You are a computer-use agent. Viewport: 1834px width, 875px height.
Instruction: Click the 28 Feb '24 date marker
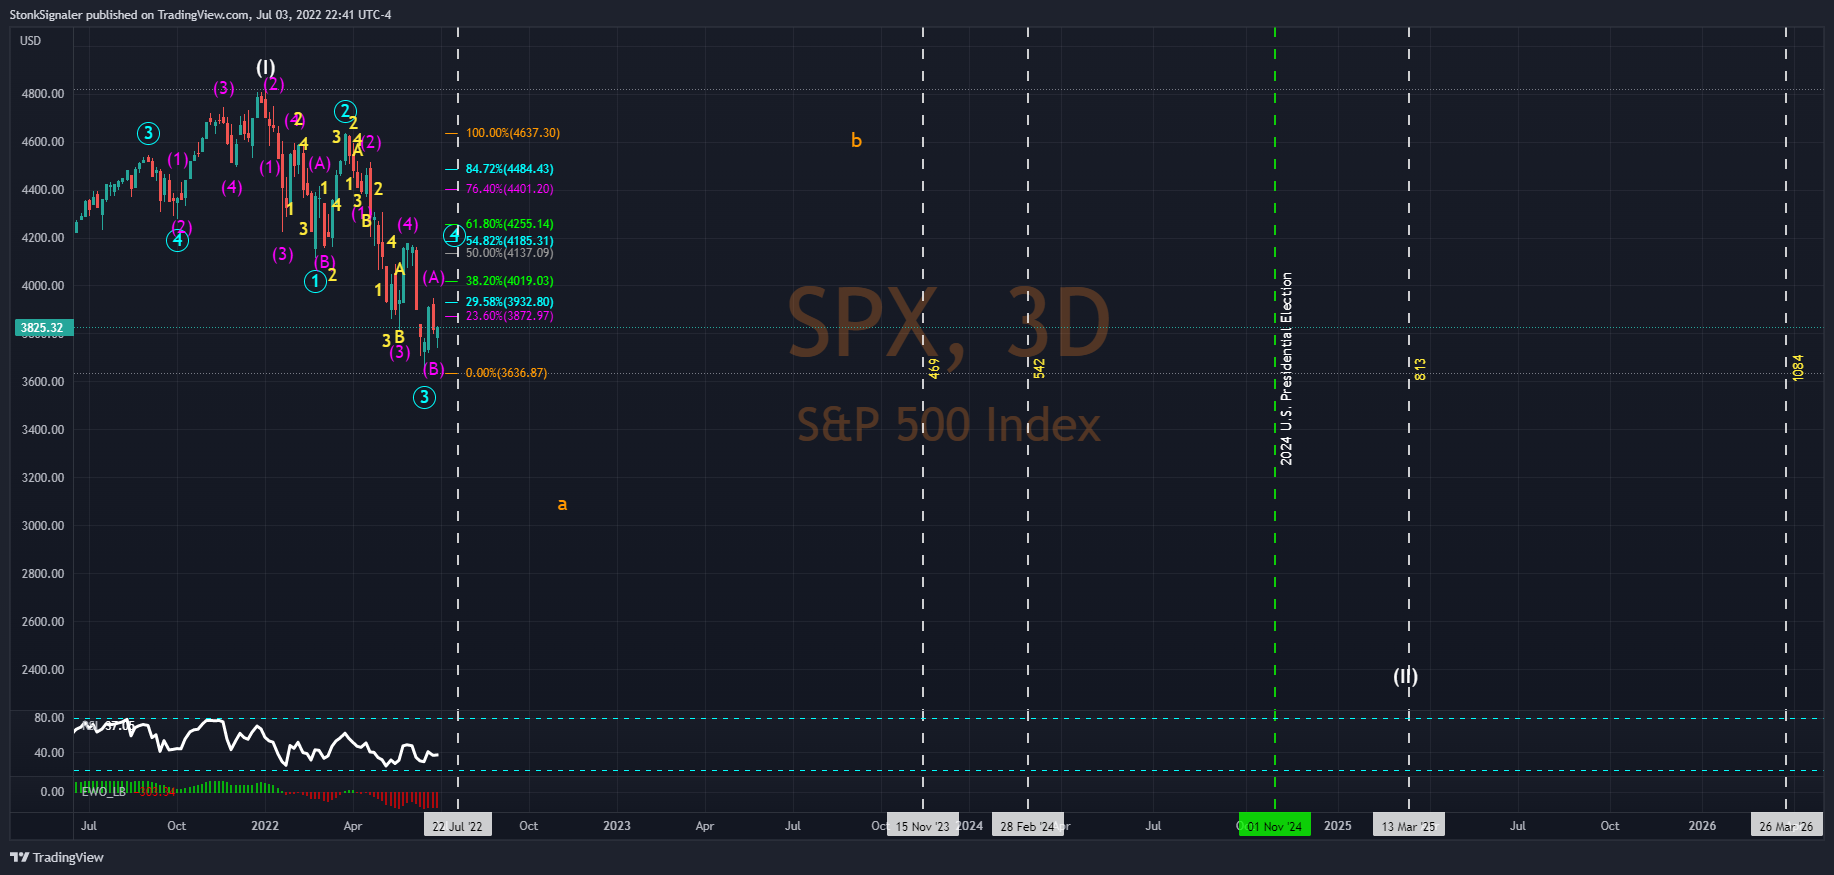point(1028,826)
